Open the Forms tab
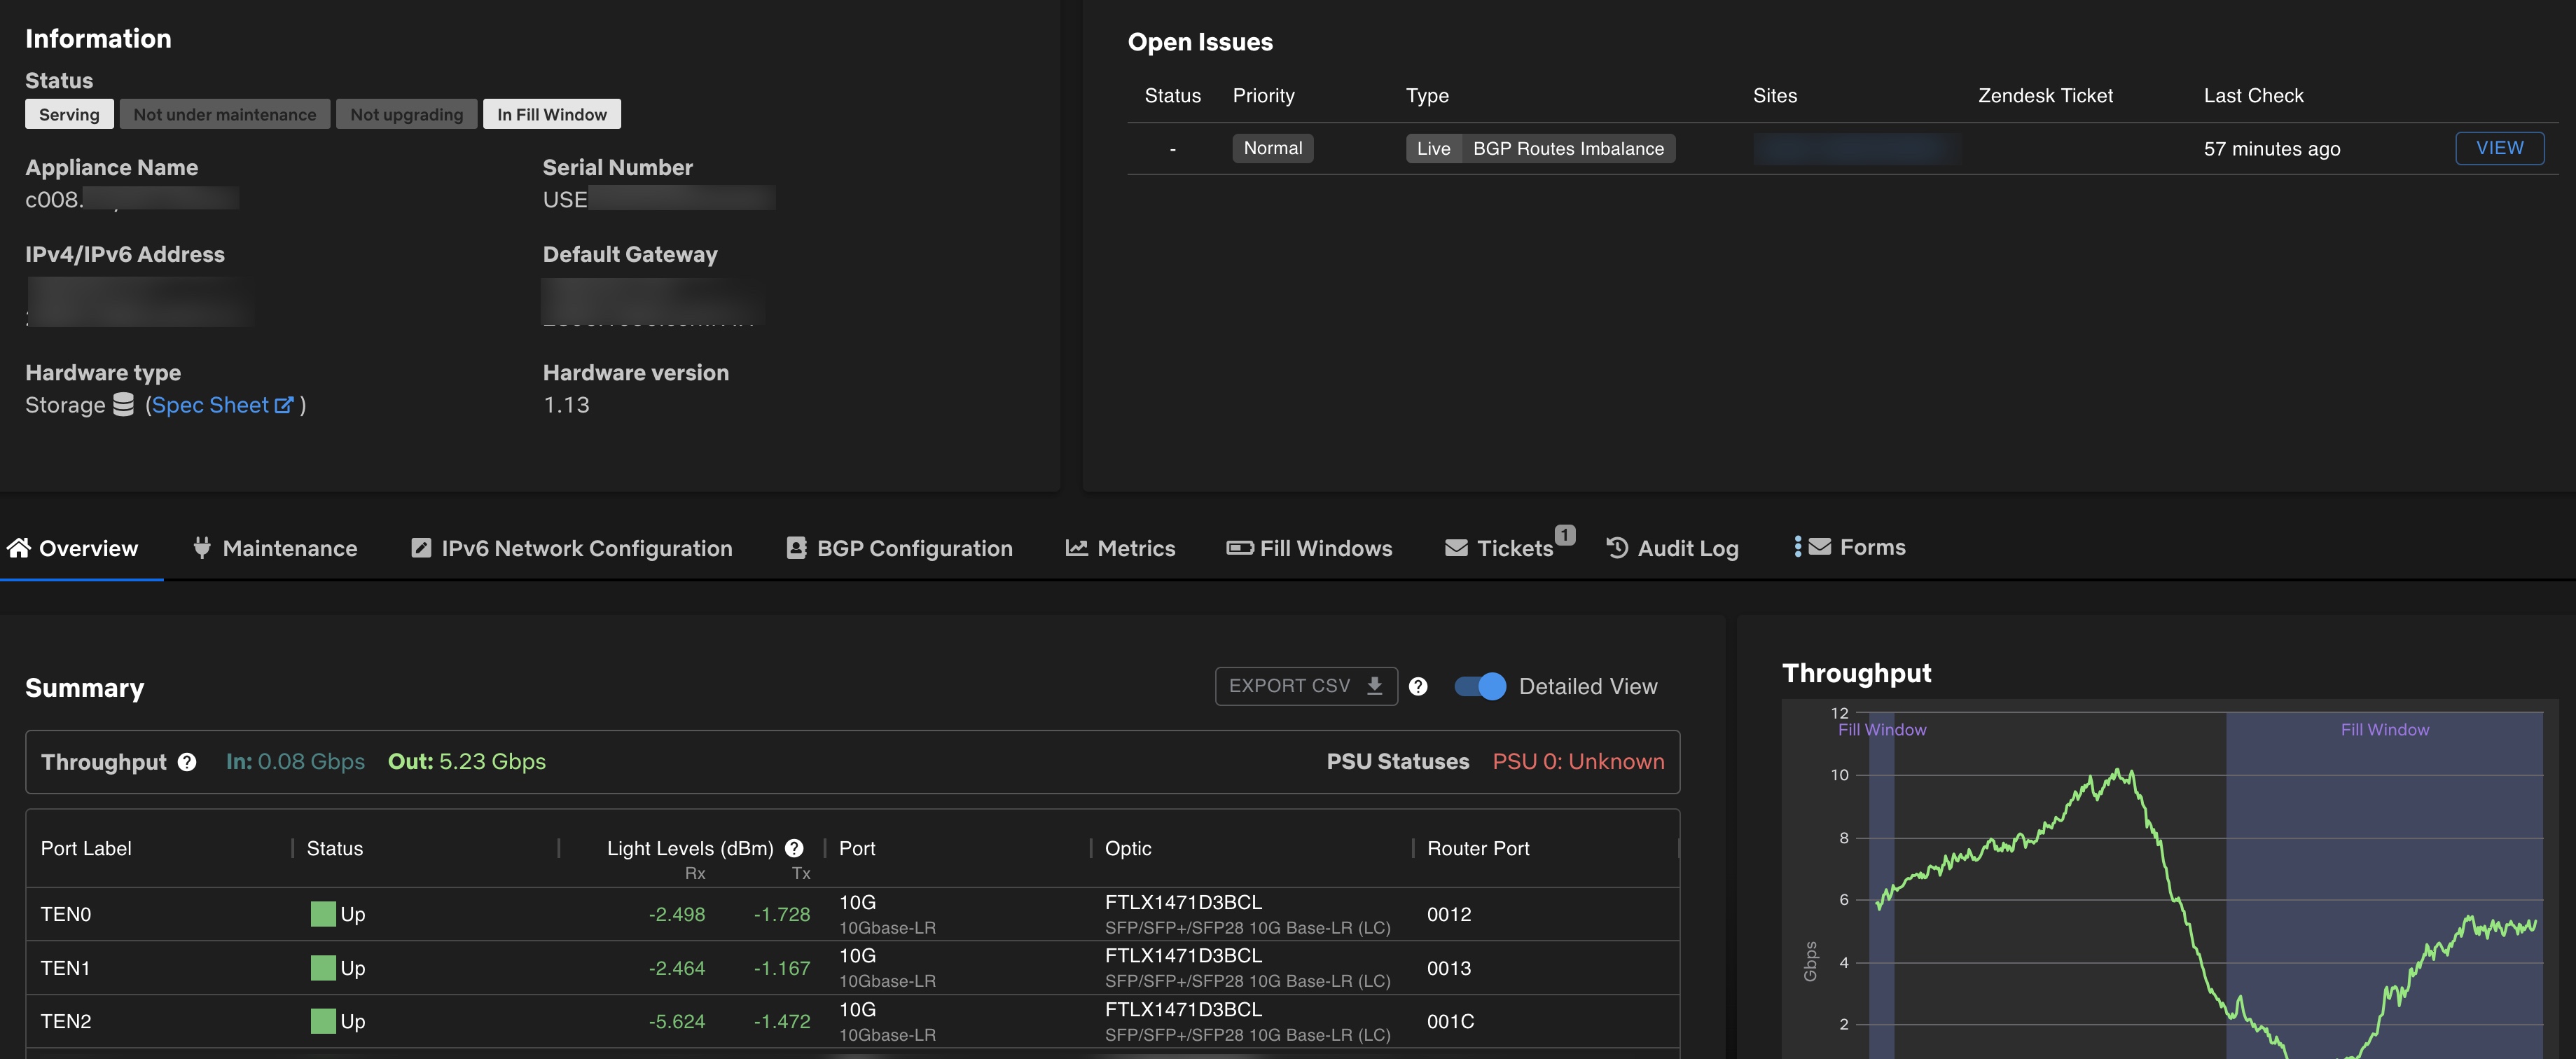 1850,547
